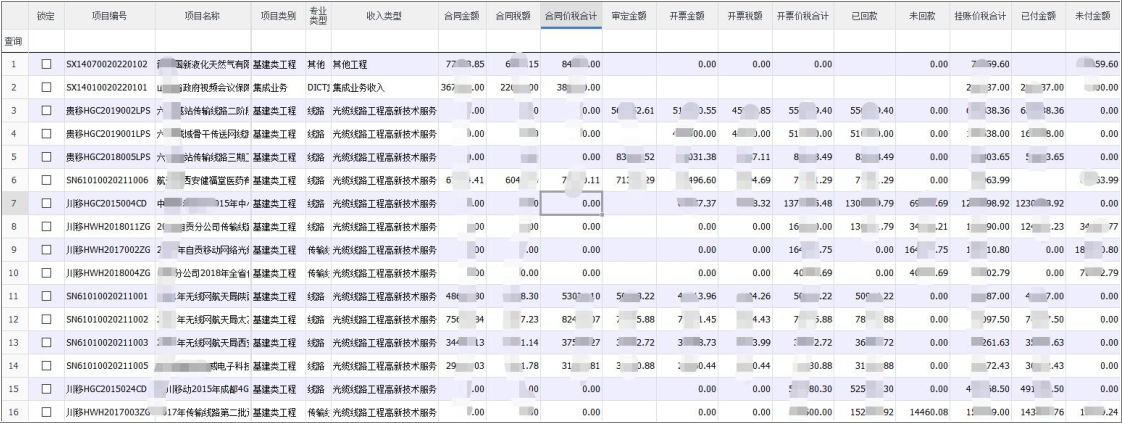Click the 14460.08 未回款 value
This screenshot has width=1122, height=423.
click(928, 412)
